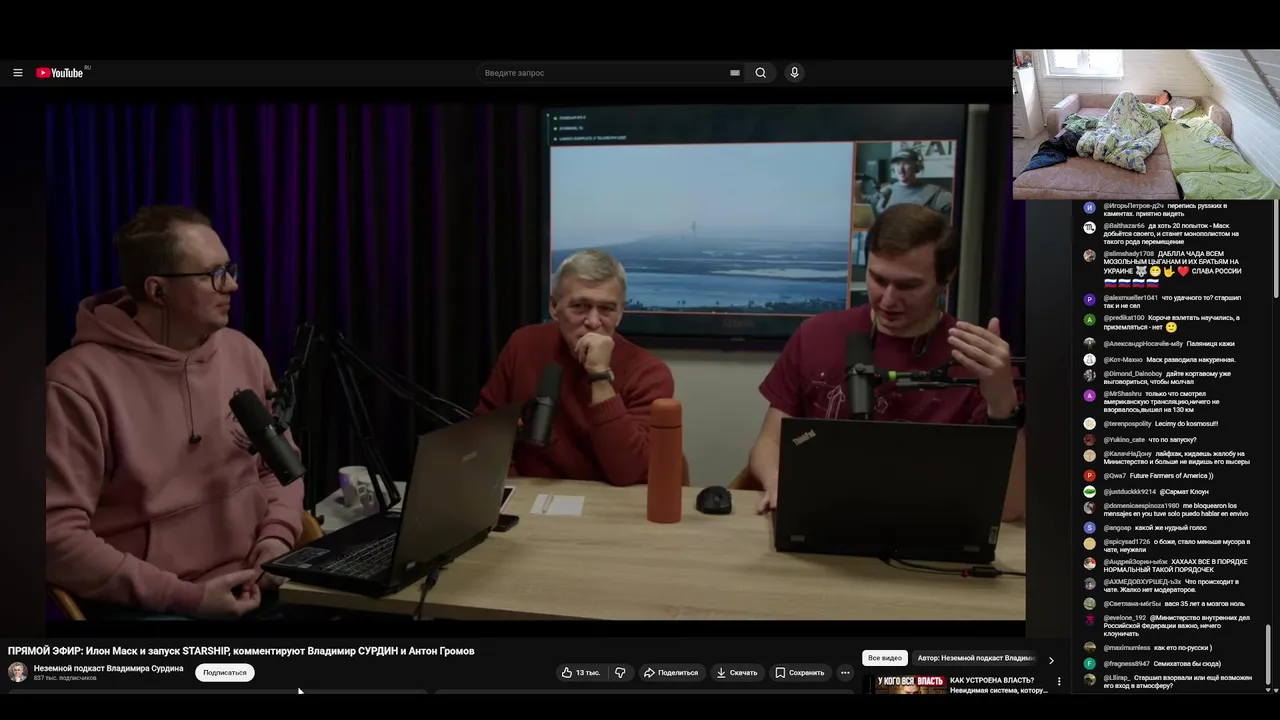Open 'Неземной подкаст Владимира Сурдина' channel link

108,668
